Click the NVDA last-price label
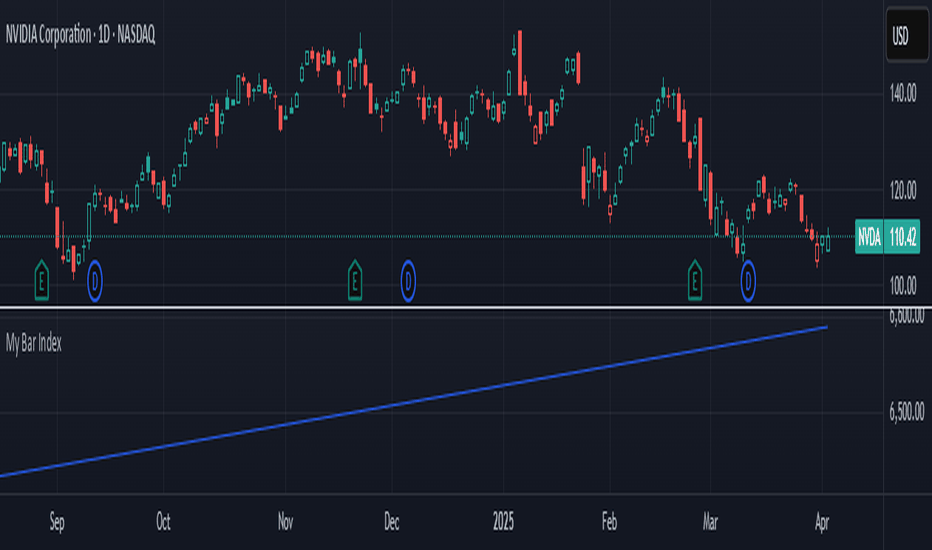The width and height of the screenshot is (932, 550). tap(869, 237)
